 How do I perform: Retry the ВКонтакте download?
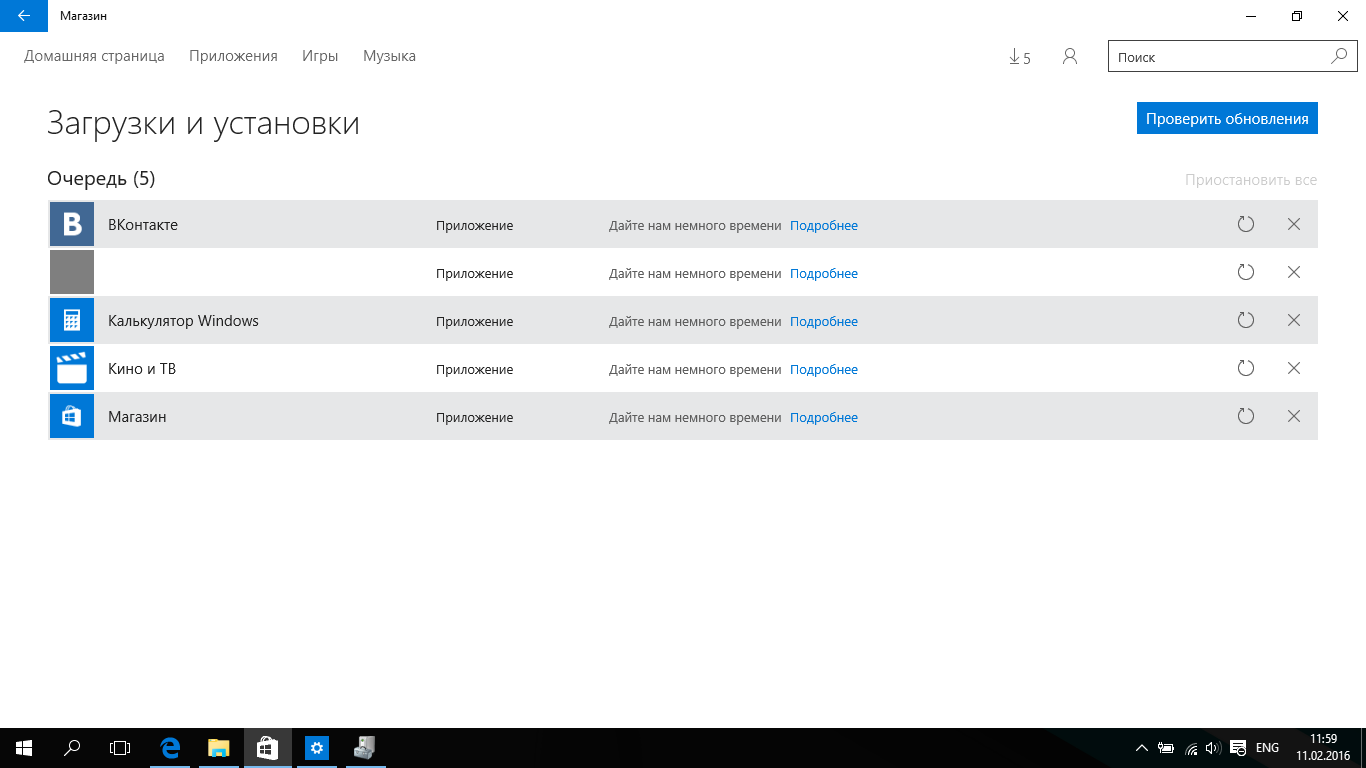coord(1246,225)
